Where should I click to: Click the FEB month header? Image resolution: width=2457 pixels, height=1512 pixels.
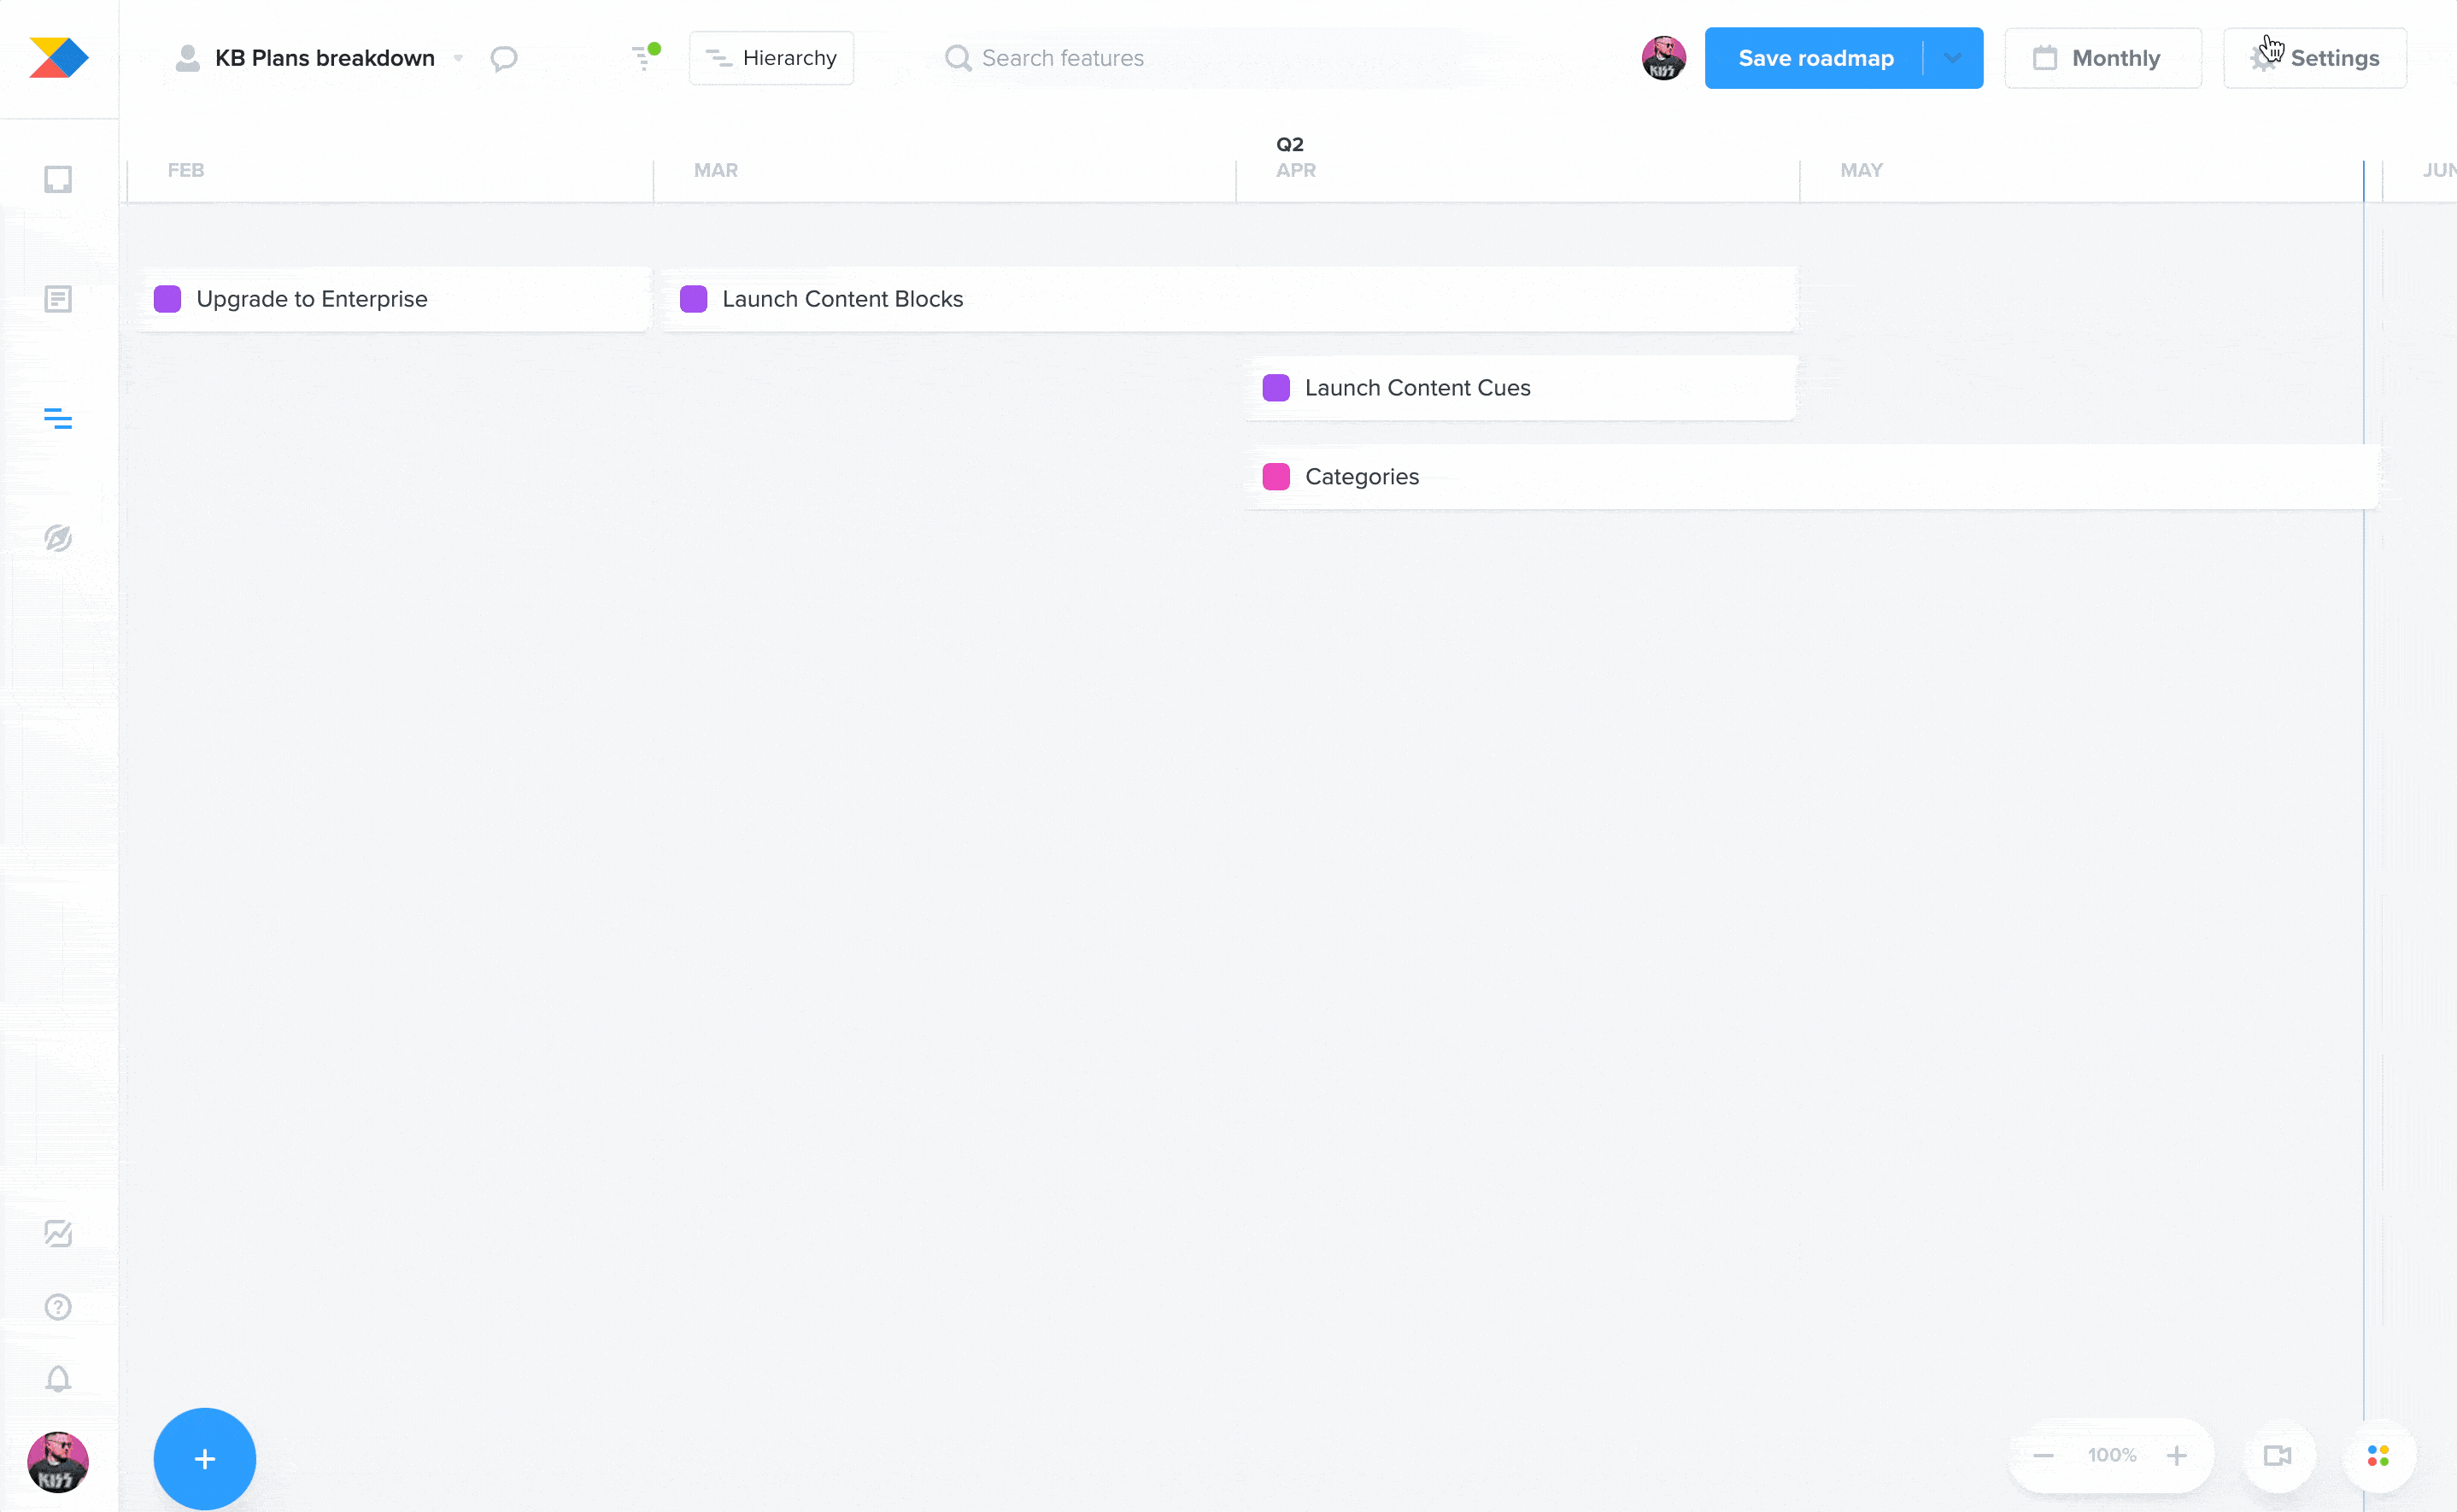(x=186, y=170)
